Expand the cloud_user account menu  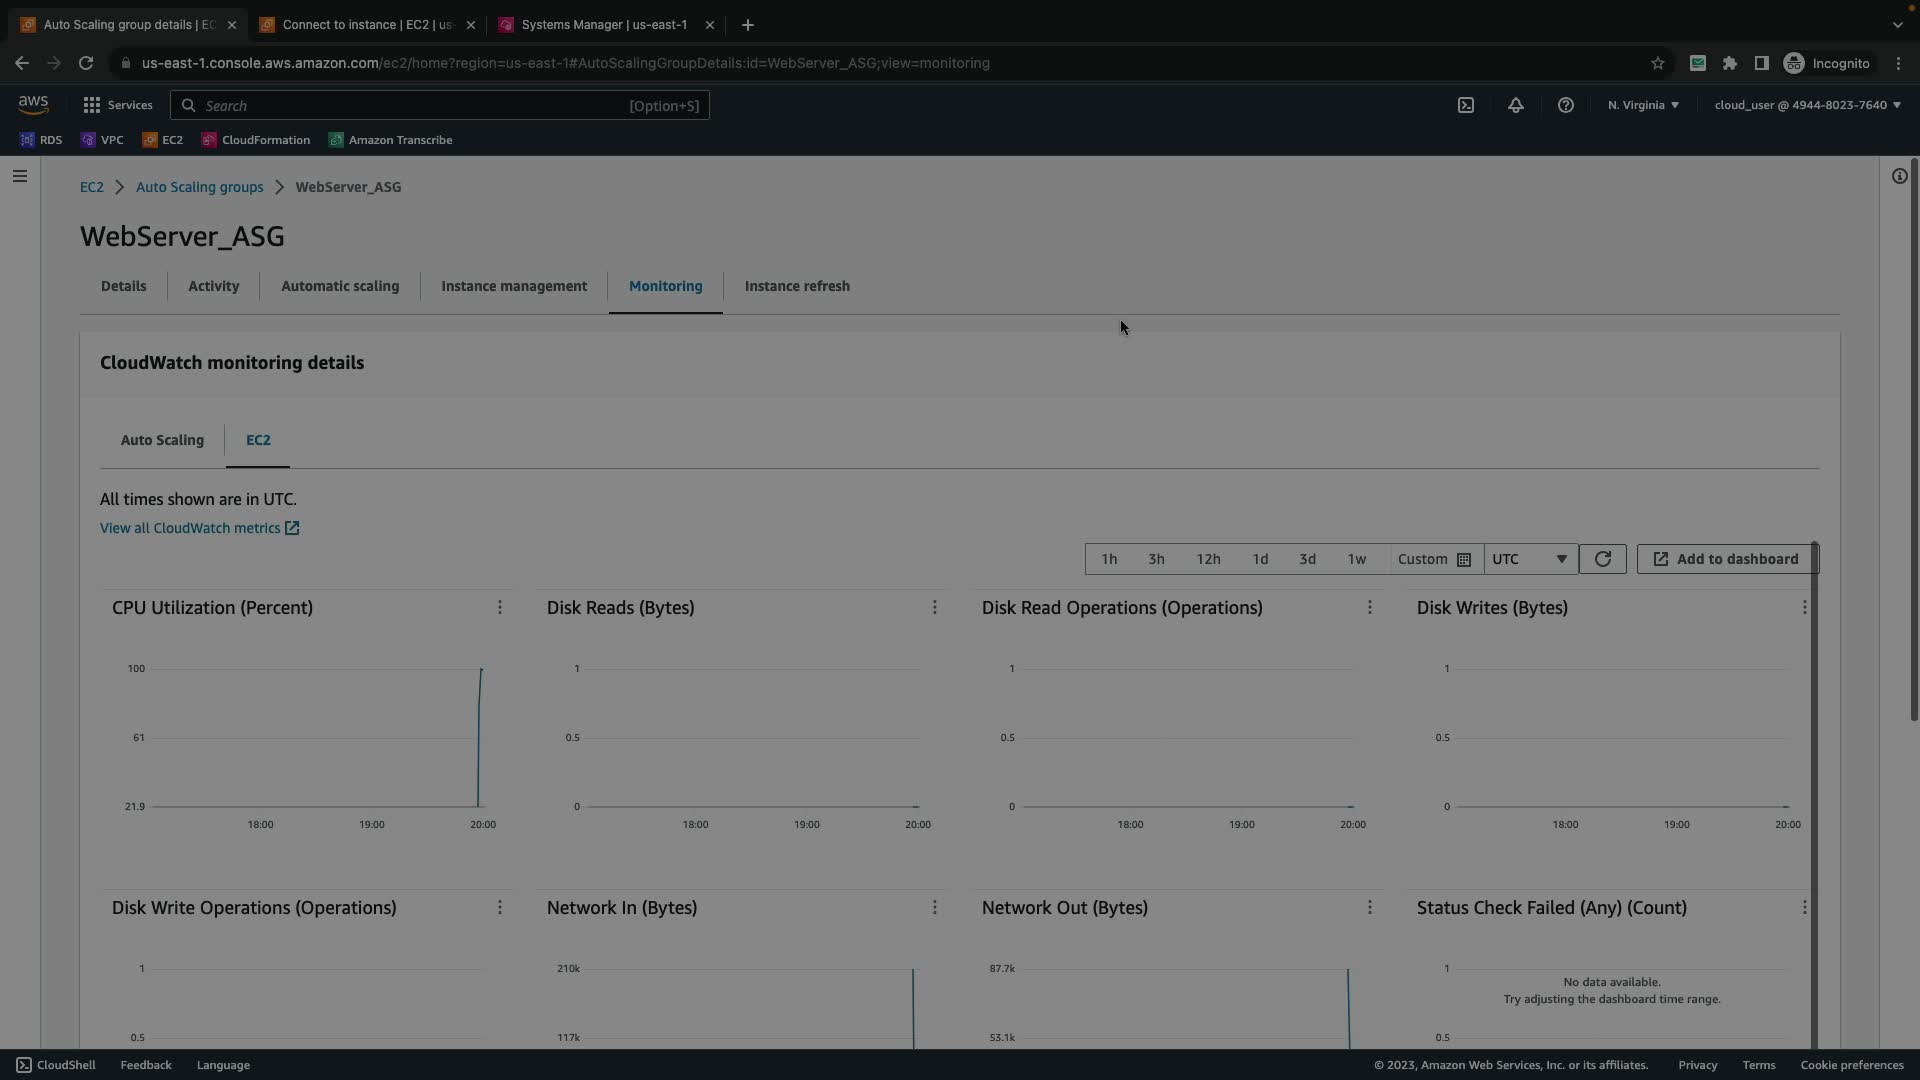tap(1807, 105)
